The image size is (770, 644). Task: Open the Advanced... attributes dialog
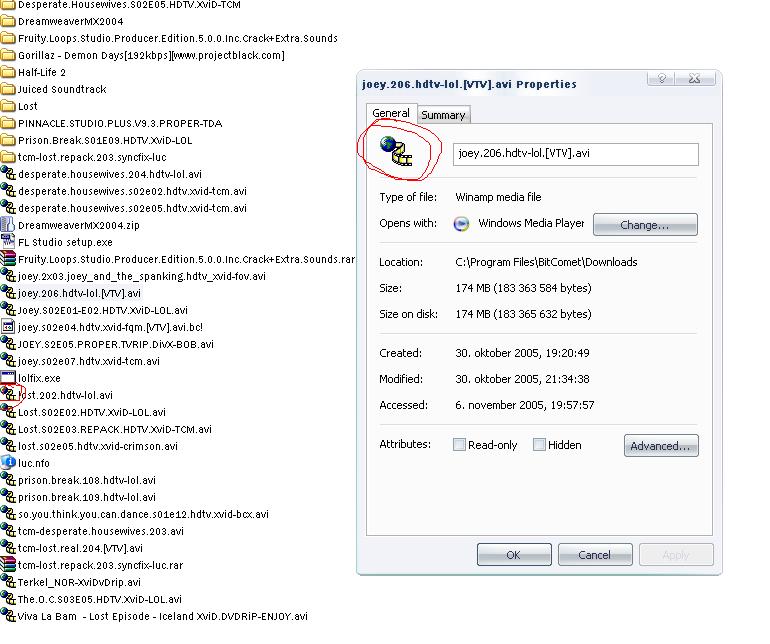coord(661,446)
